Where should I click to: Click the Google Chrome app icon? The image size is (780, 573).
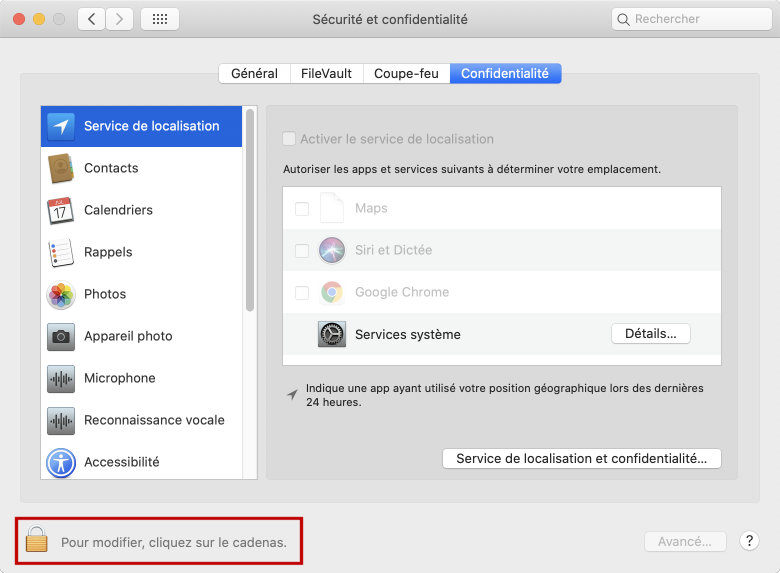pos(332,292)
